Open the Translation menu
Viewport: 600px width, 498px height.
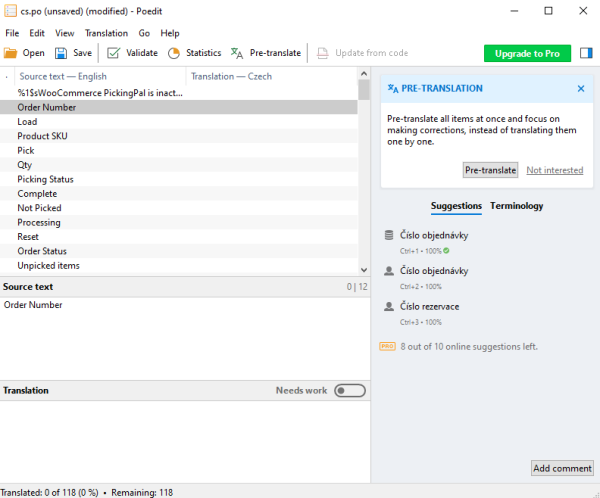tap(106, 33)
